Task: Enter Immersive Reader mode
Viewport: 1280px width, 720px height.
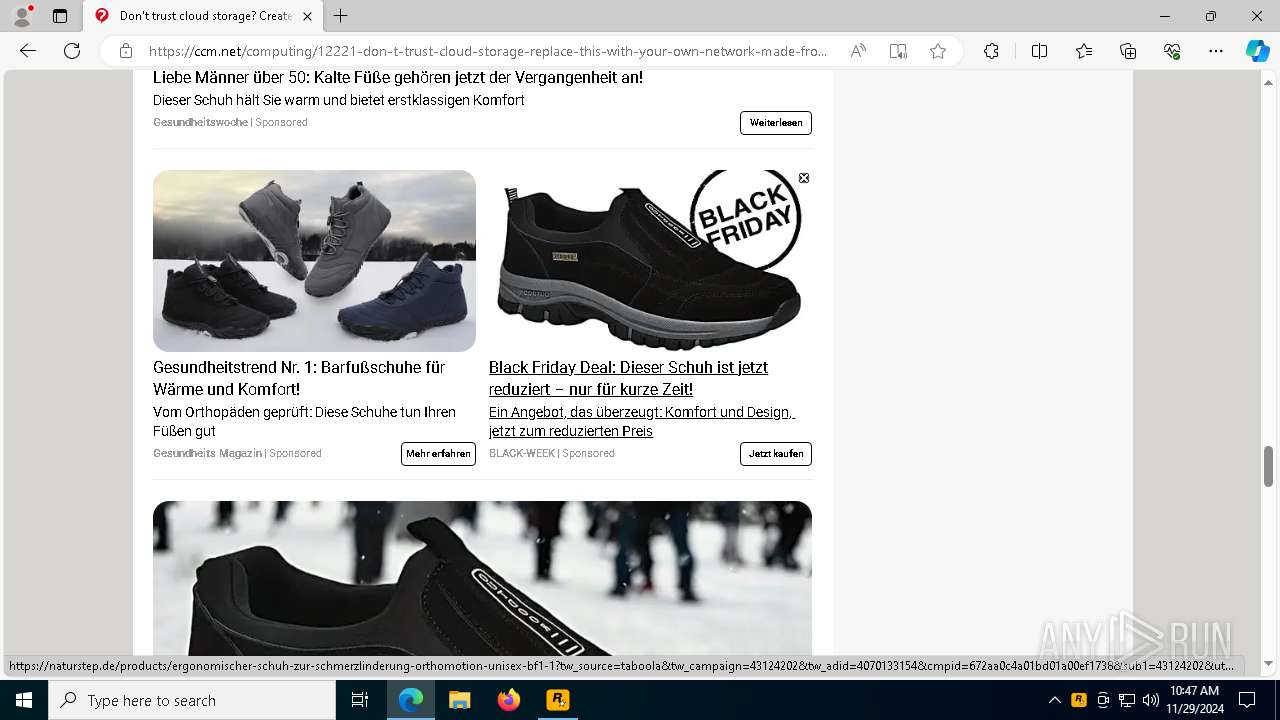Action: pos(898,51)
